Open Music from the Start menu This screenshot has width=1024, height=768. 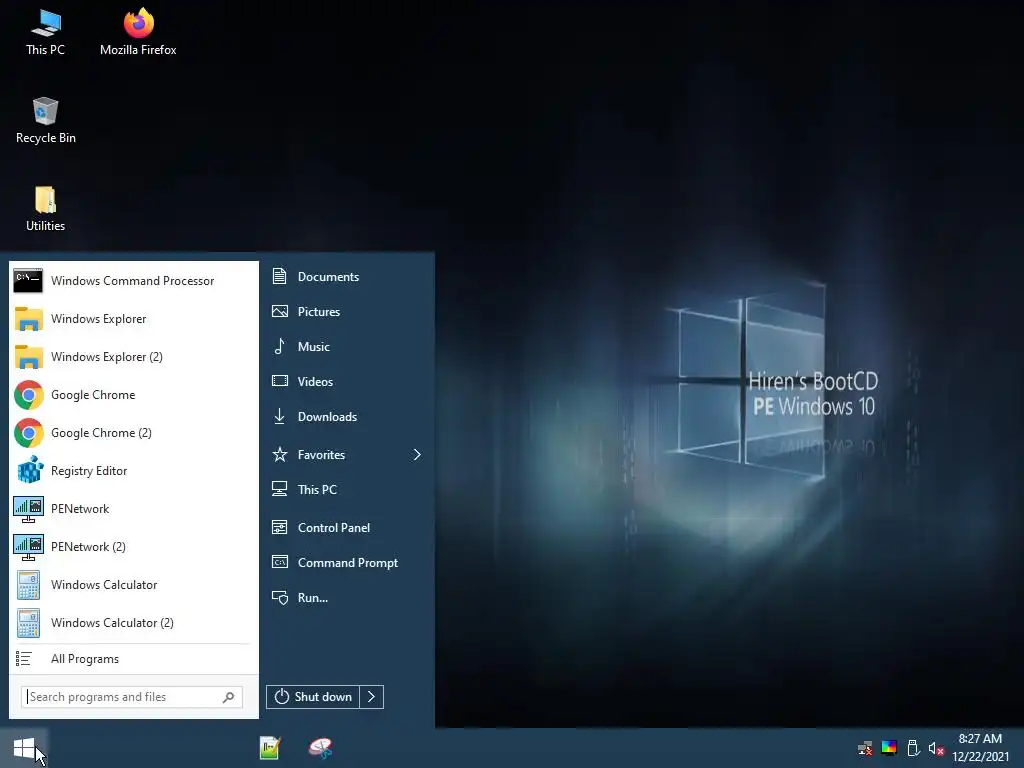click(346, 347)
